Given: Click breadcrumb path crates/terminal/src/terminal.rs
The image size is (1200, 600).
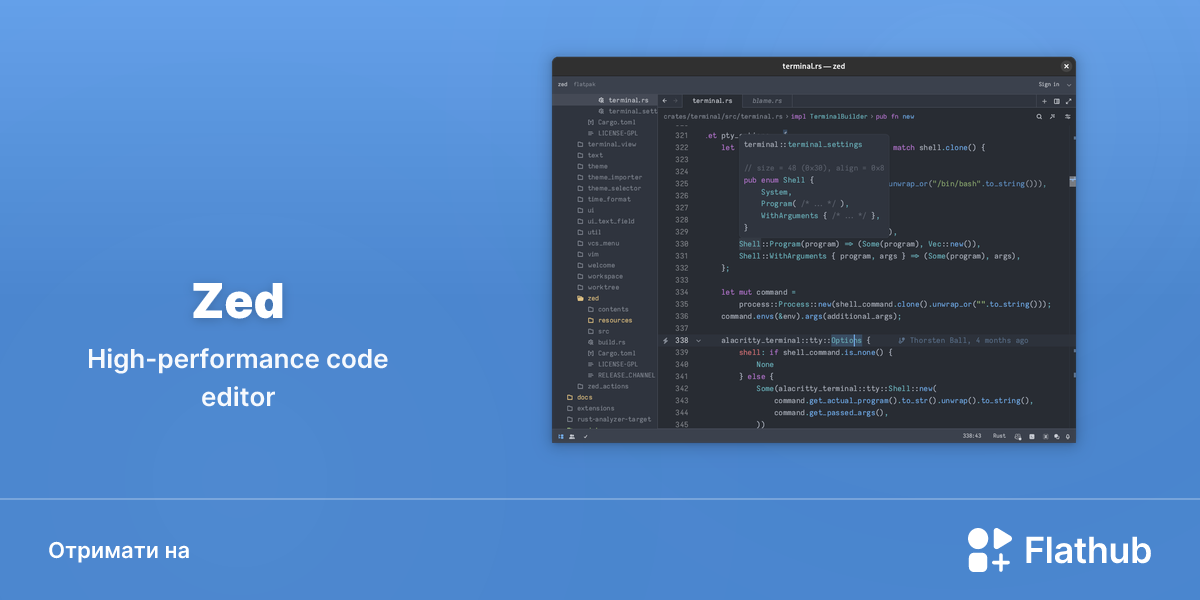Looking at the screenshot, I should (x=723, y=116).
